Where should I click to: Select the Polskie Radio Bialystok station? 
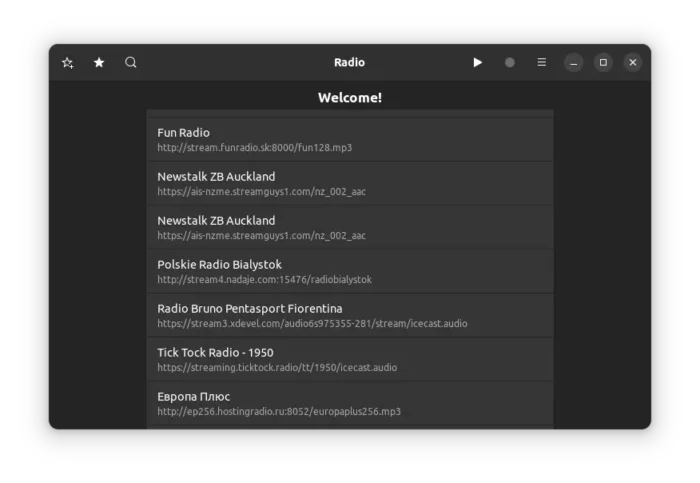click(350, 271)
